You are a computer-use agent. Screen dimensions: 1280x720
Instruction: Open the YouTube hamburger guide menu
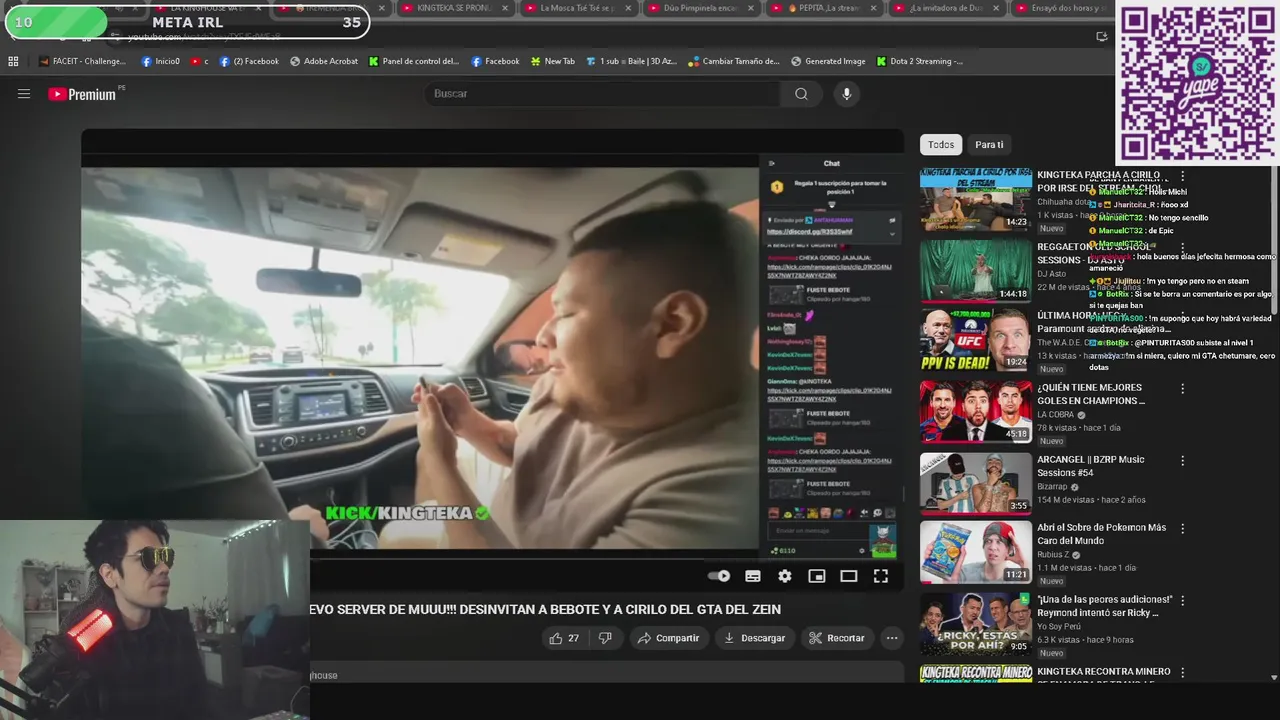[x=24, y=94]
